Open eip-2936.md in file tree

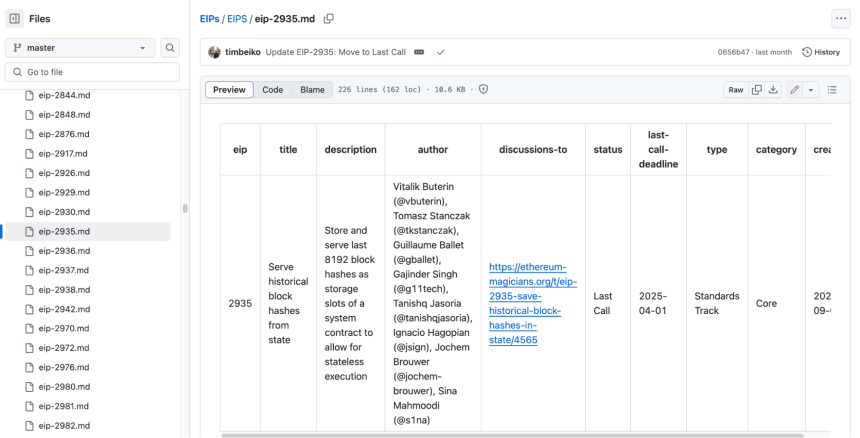click(x=64, y=251)
